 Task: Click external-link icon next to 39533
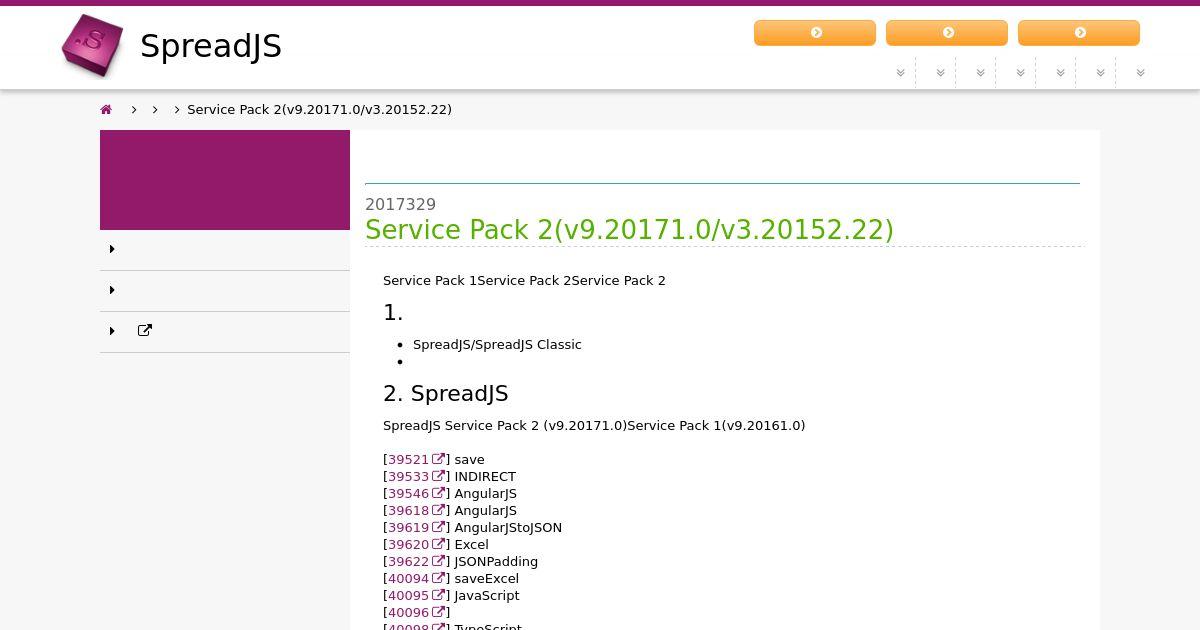coord(438,476)
